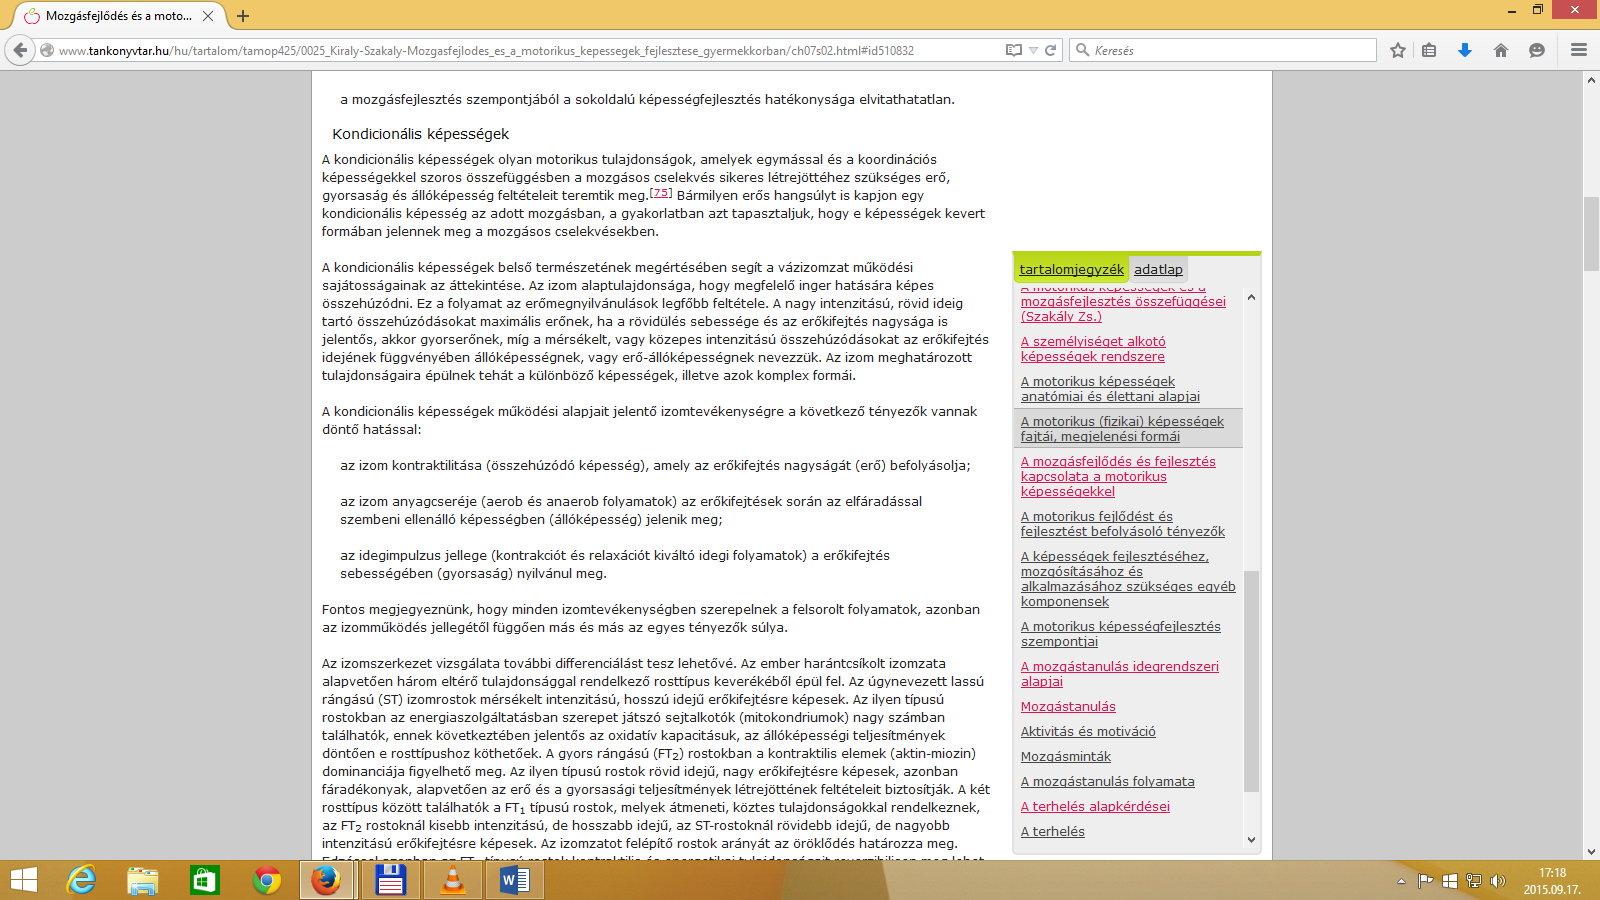
Task: Open VLC media player from taskbar
Action: click(x=452, y=880)
